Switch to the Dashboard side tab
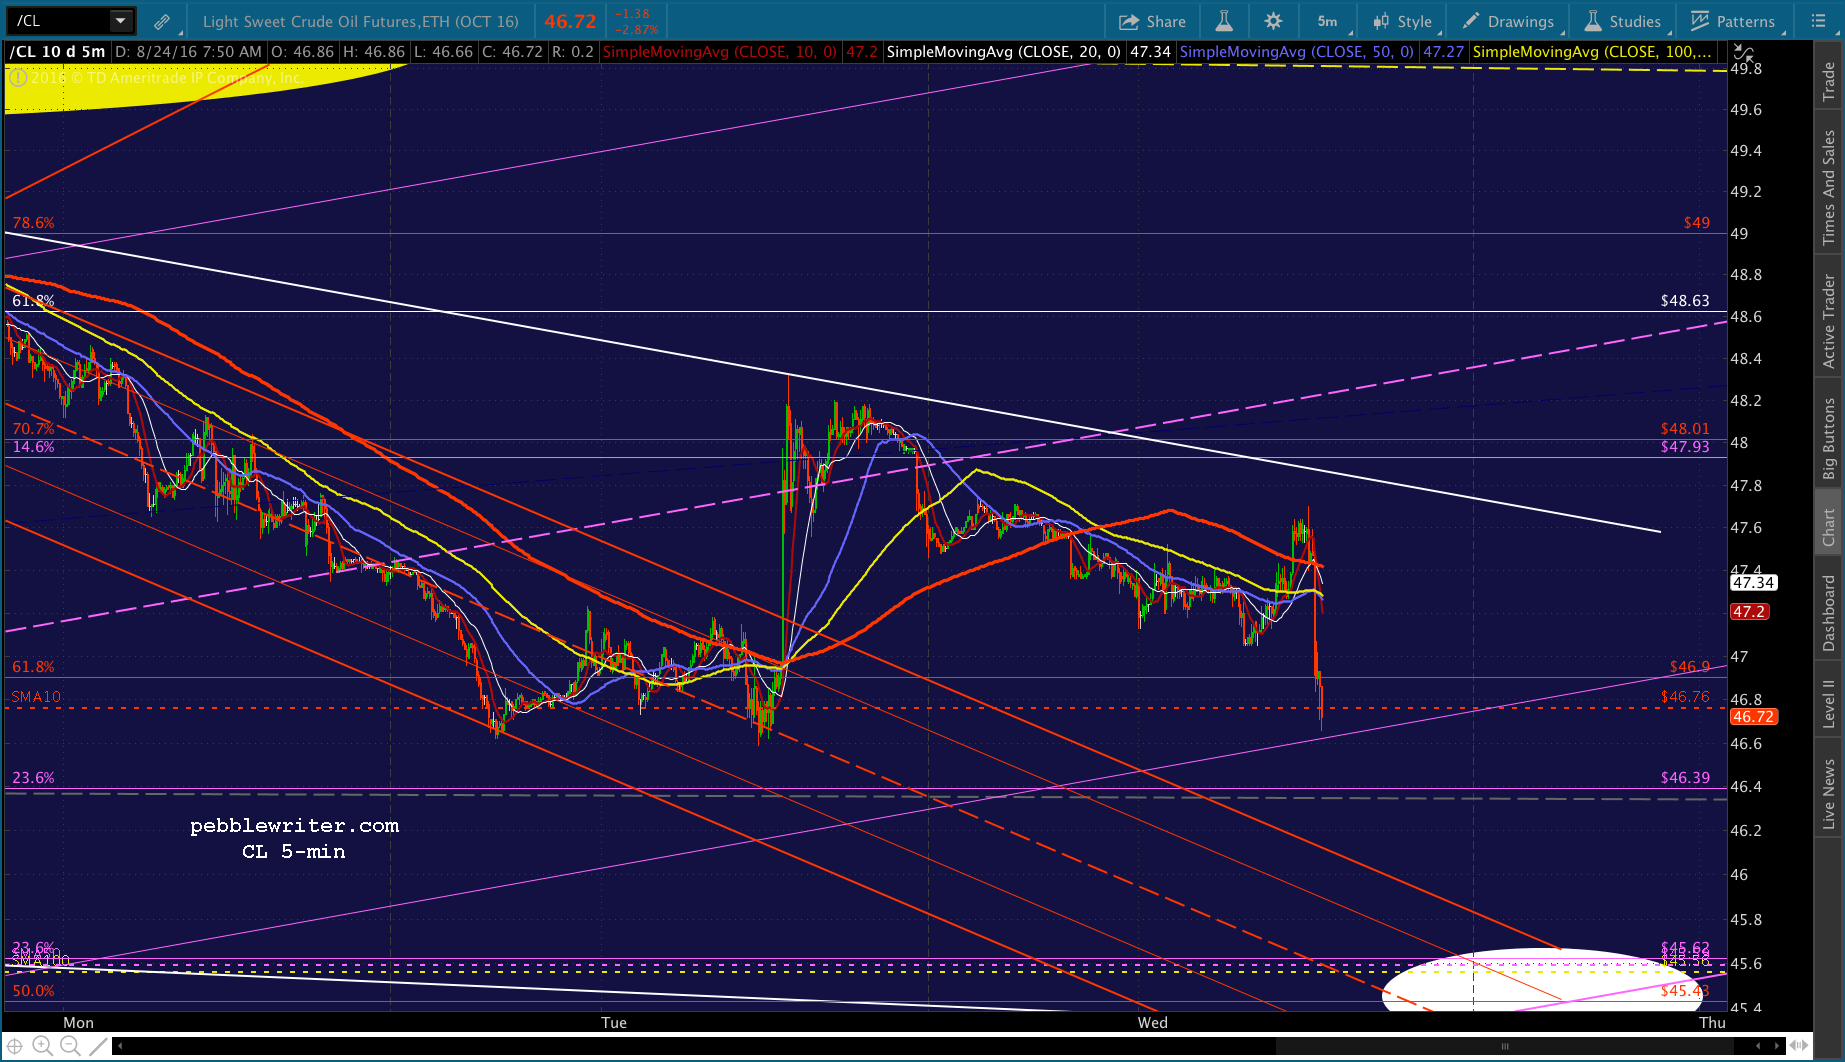This screenshot has width=1845, height=1062. [1829, 612]
